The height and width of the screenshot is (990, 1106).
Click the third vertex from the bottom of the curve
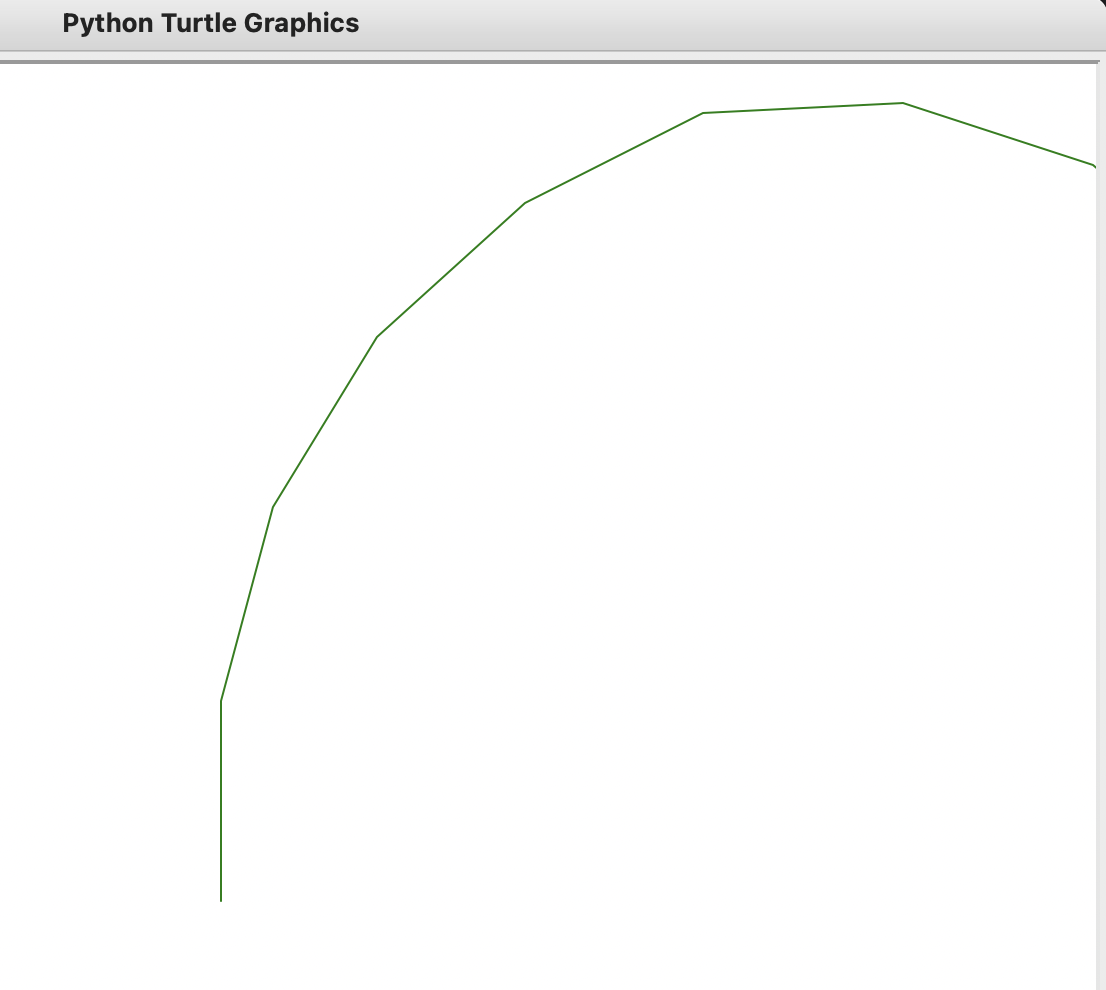point(377,336)
